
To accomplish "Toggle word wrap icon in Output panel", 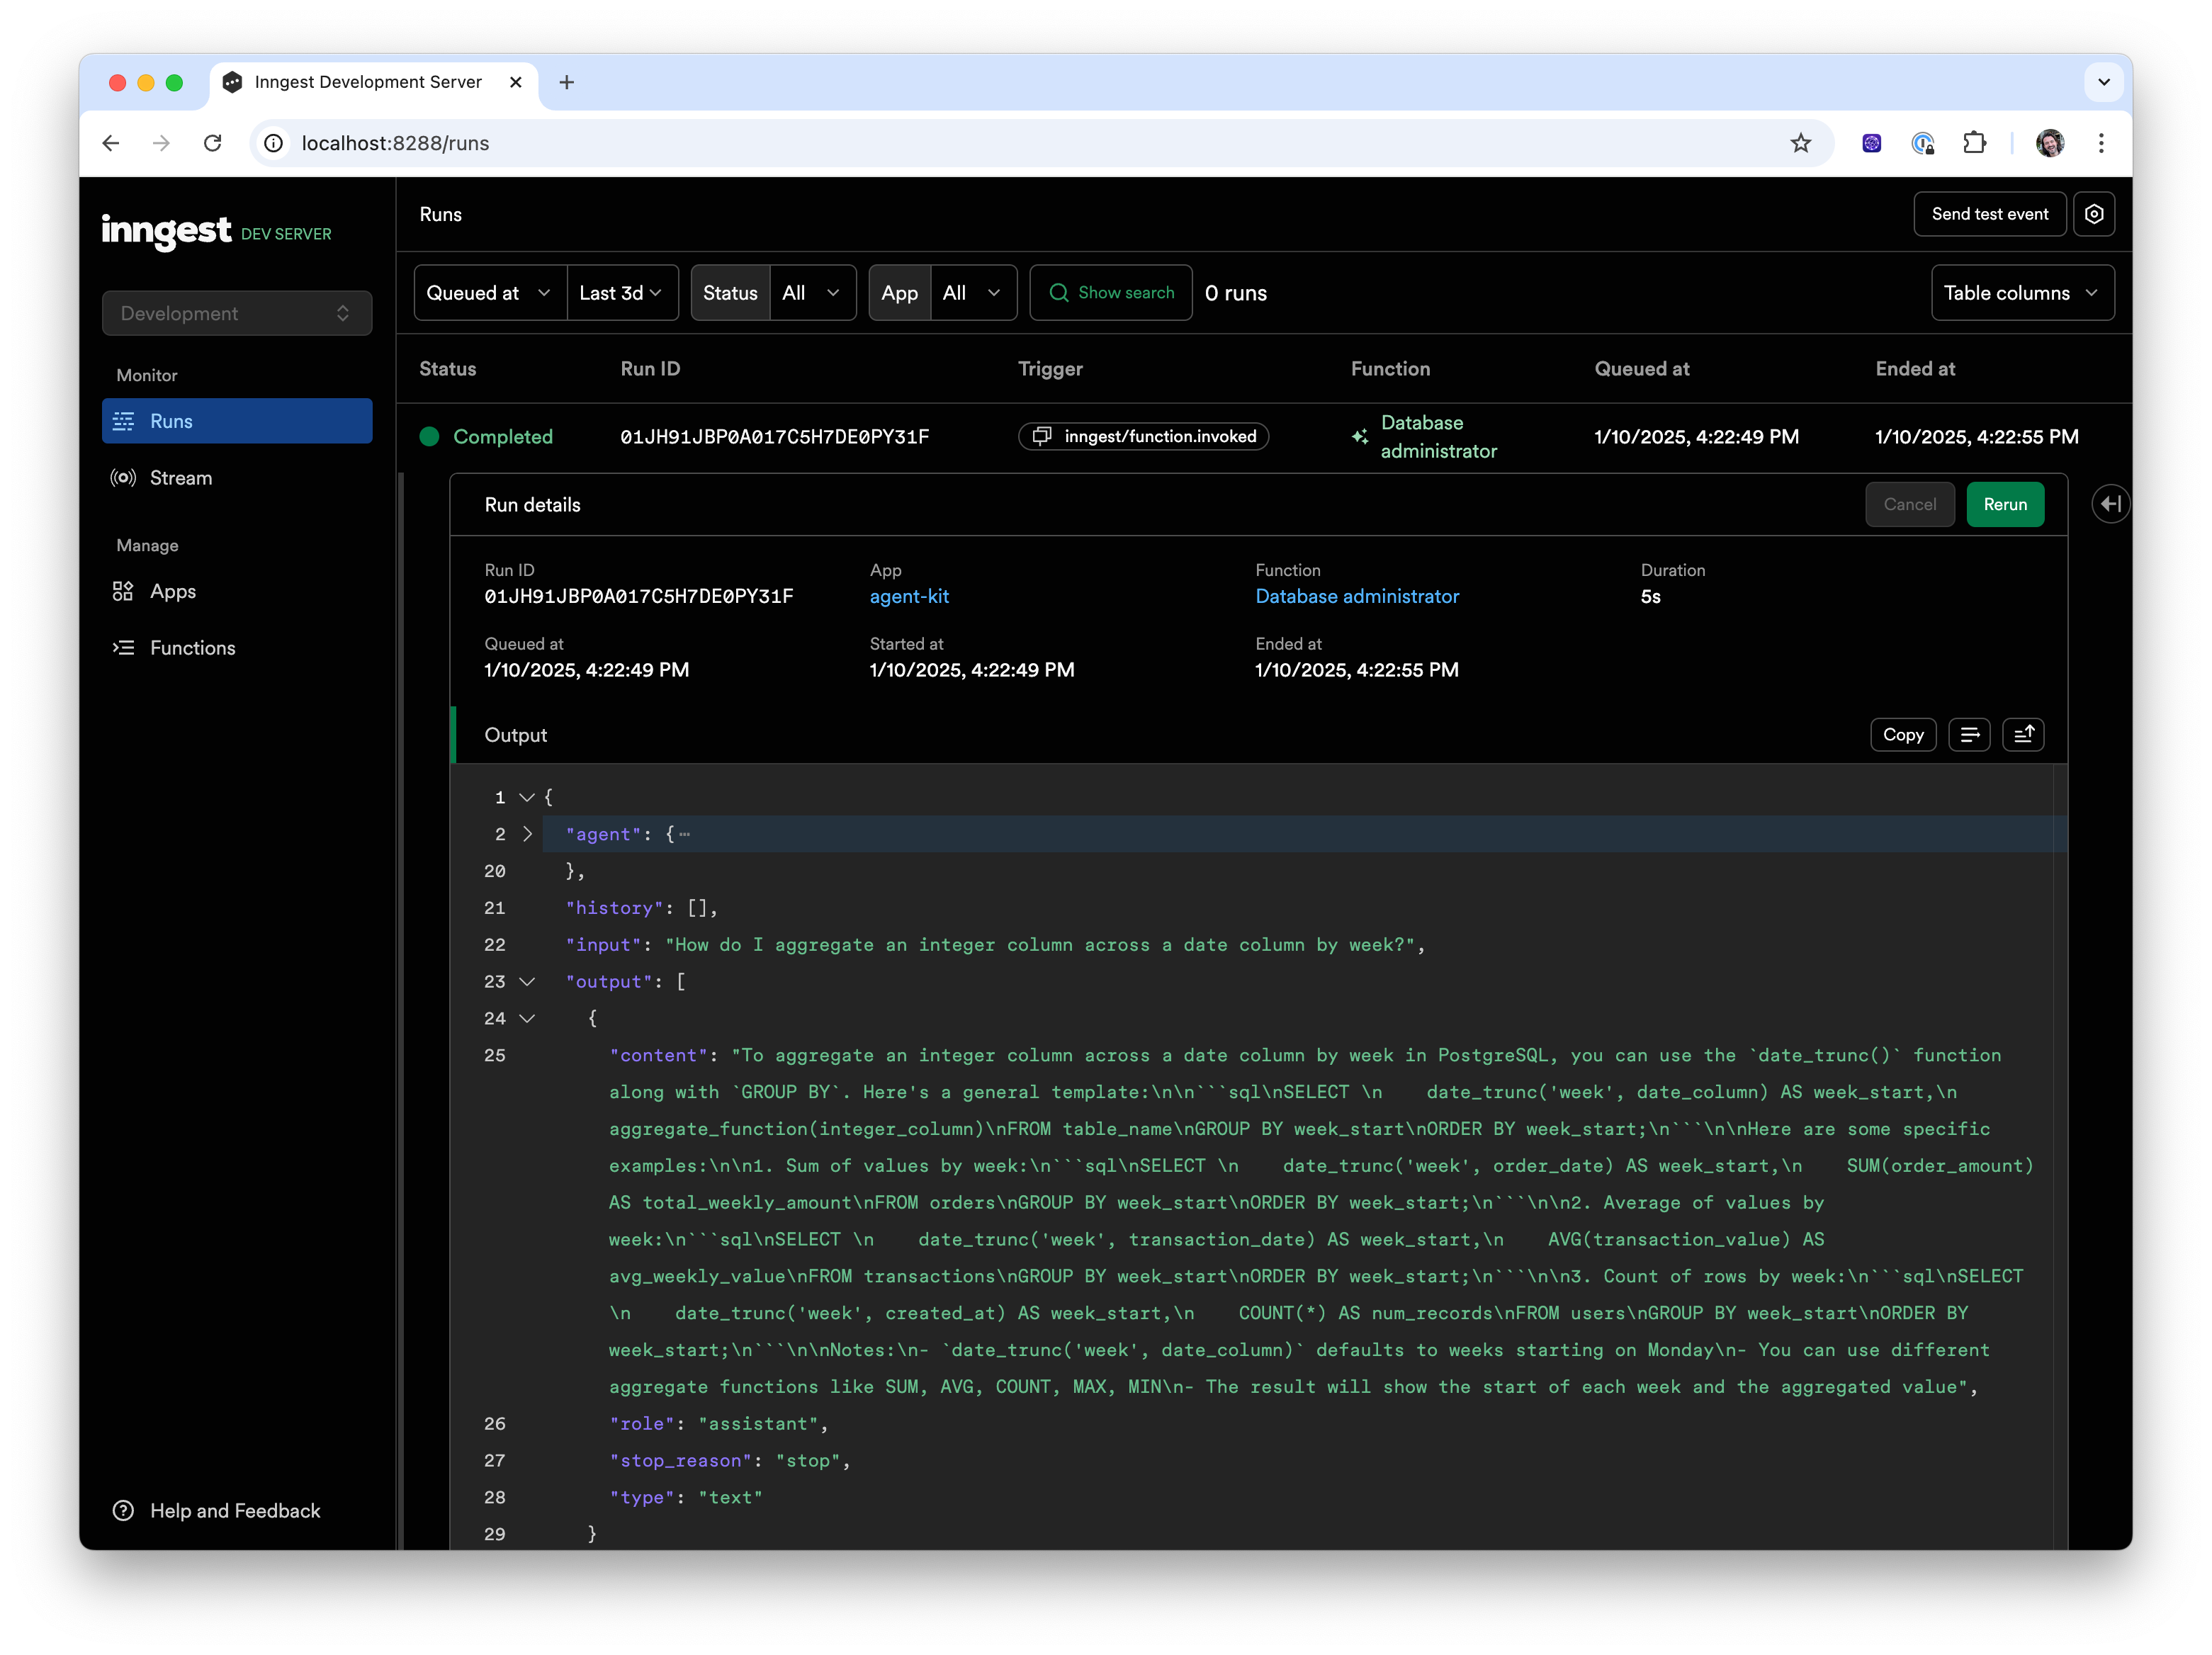I will click(x=1968, y=735).
